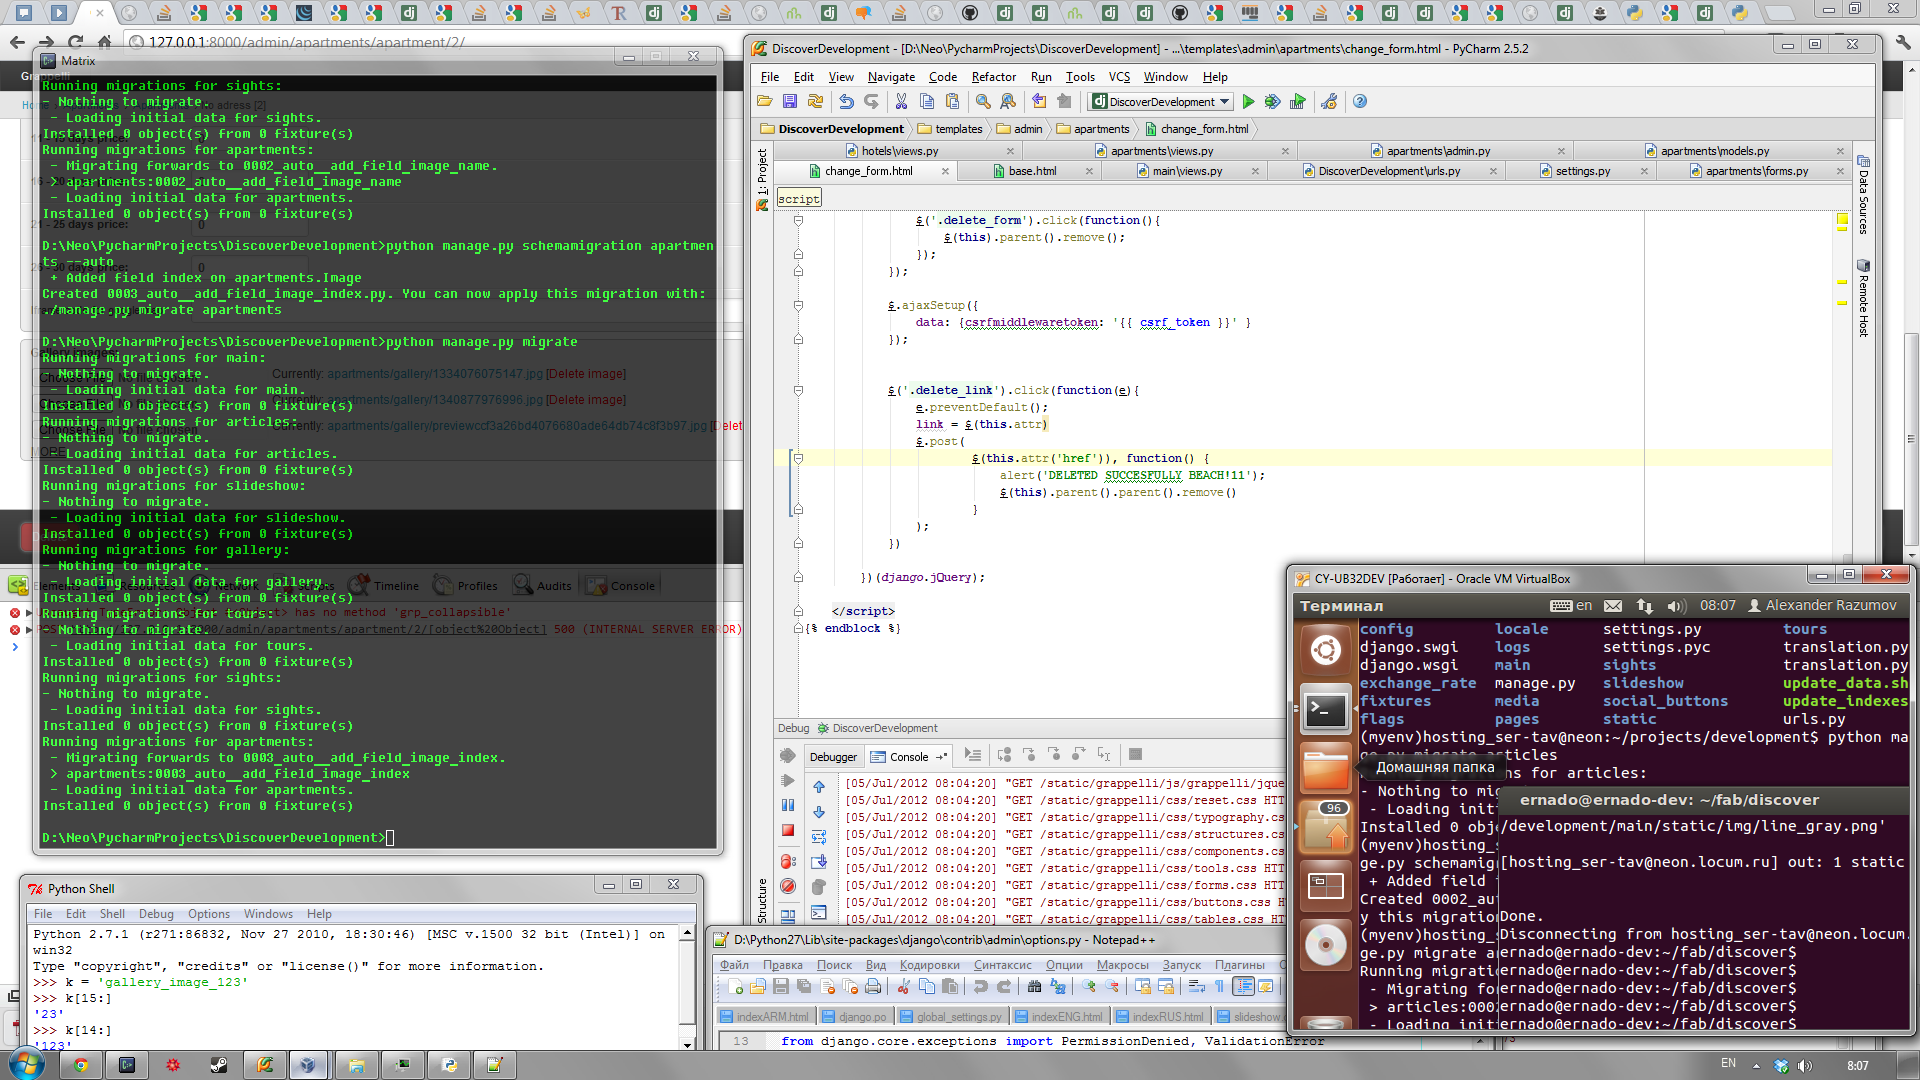Click console Up the stack trace arrow

819,787
